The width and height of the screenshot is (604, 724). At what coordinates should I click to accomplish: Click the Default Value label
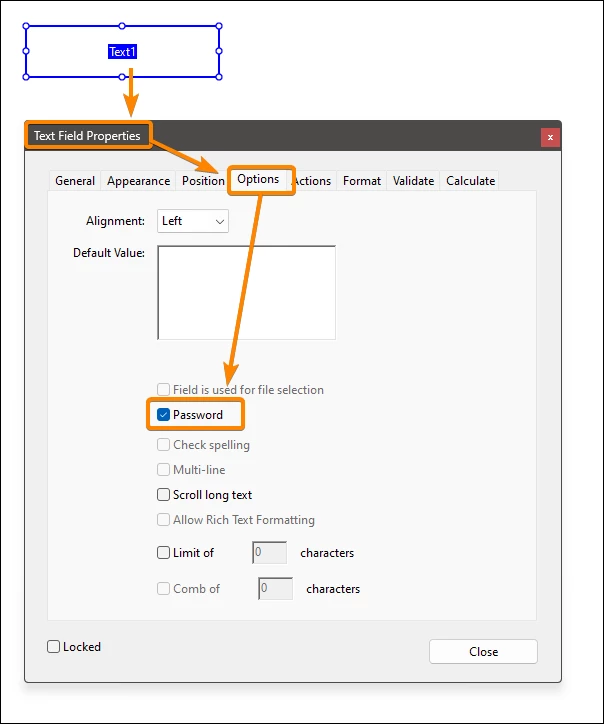point(109,253)
